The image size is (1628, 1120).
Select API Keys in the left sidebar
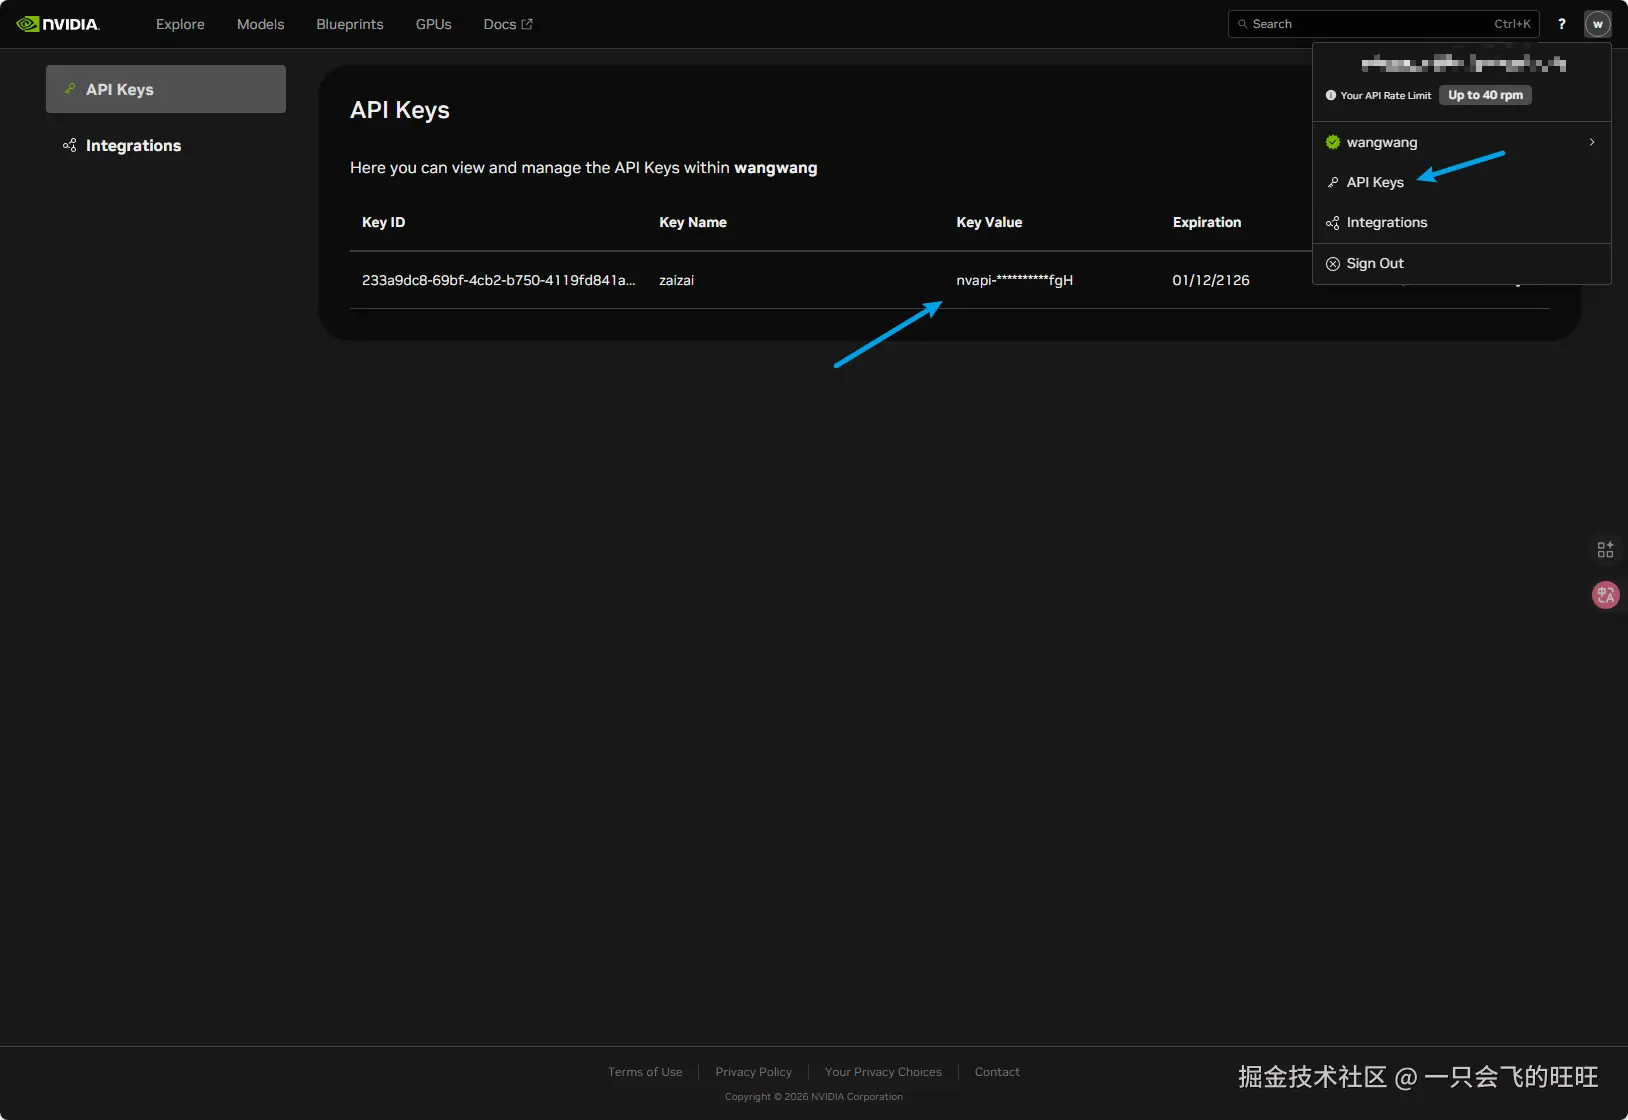166,89
